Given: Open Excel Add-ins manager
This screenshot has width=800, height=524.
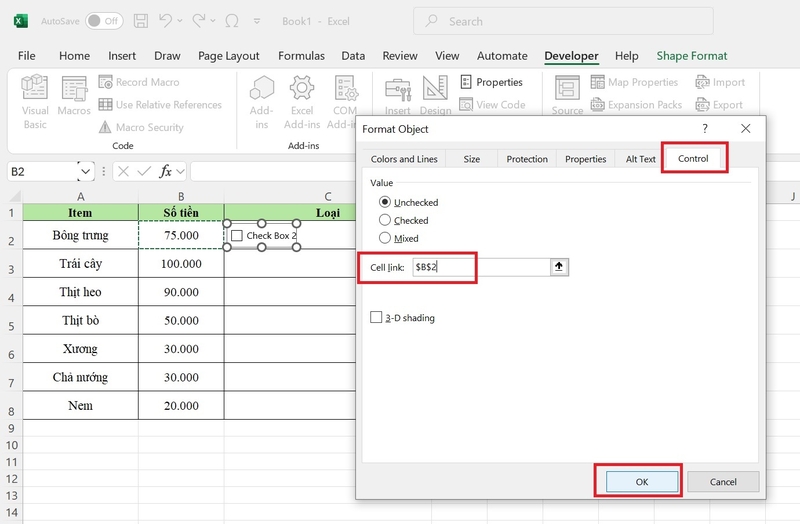Looking at the screenshot, I should 302,102.
